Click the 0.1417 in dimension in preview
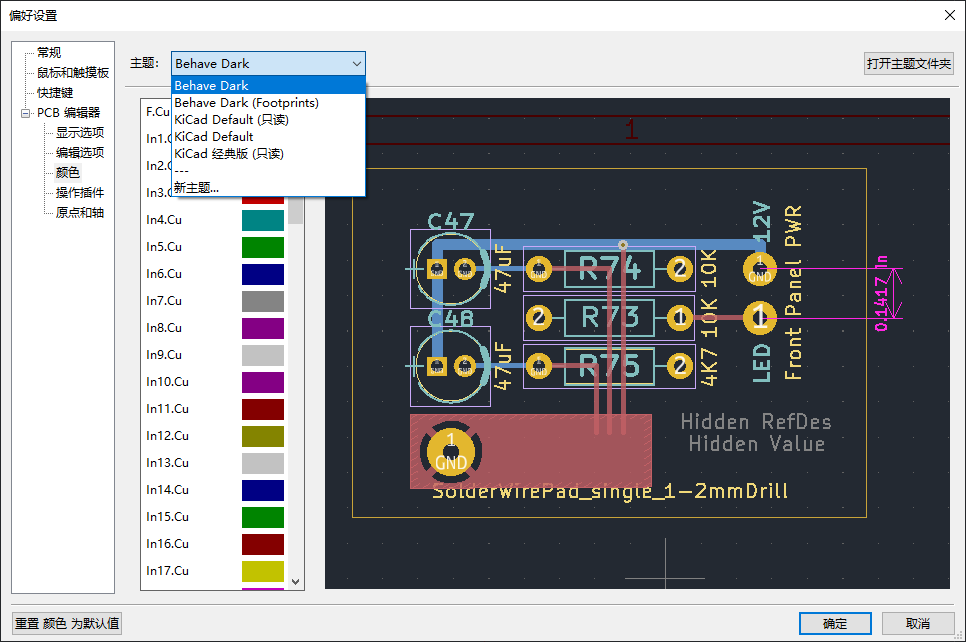Screen dimensions: 966x642 (882, 293)
